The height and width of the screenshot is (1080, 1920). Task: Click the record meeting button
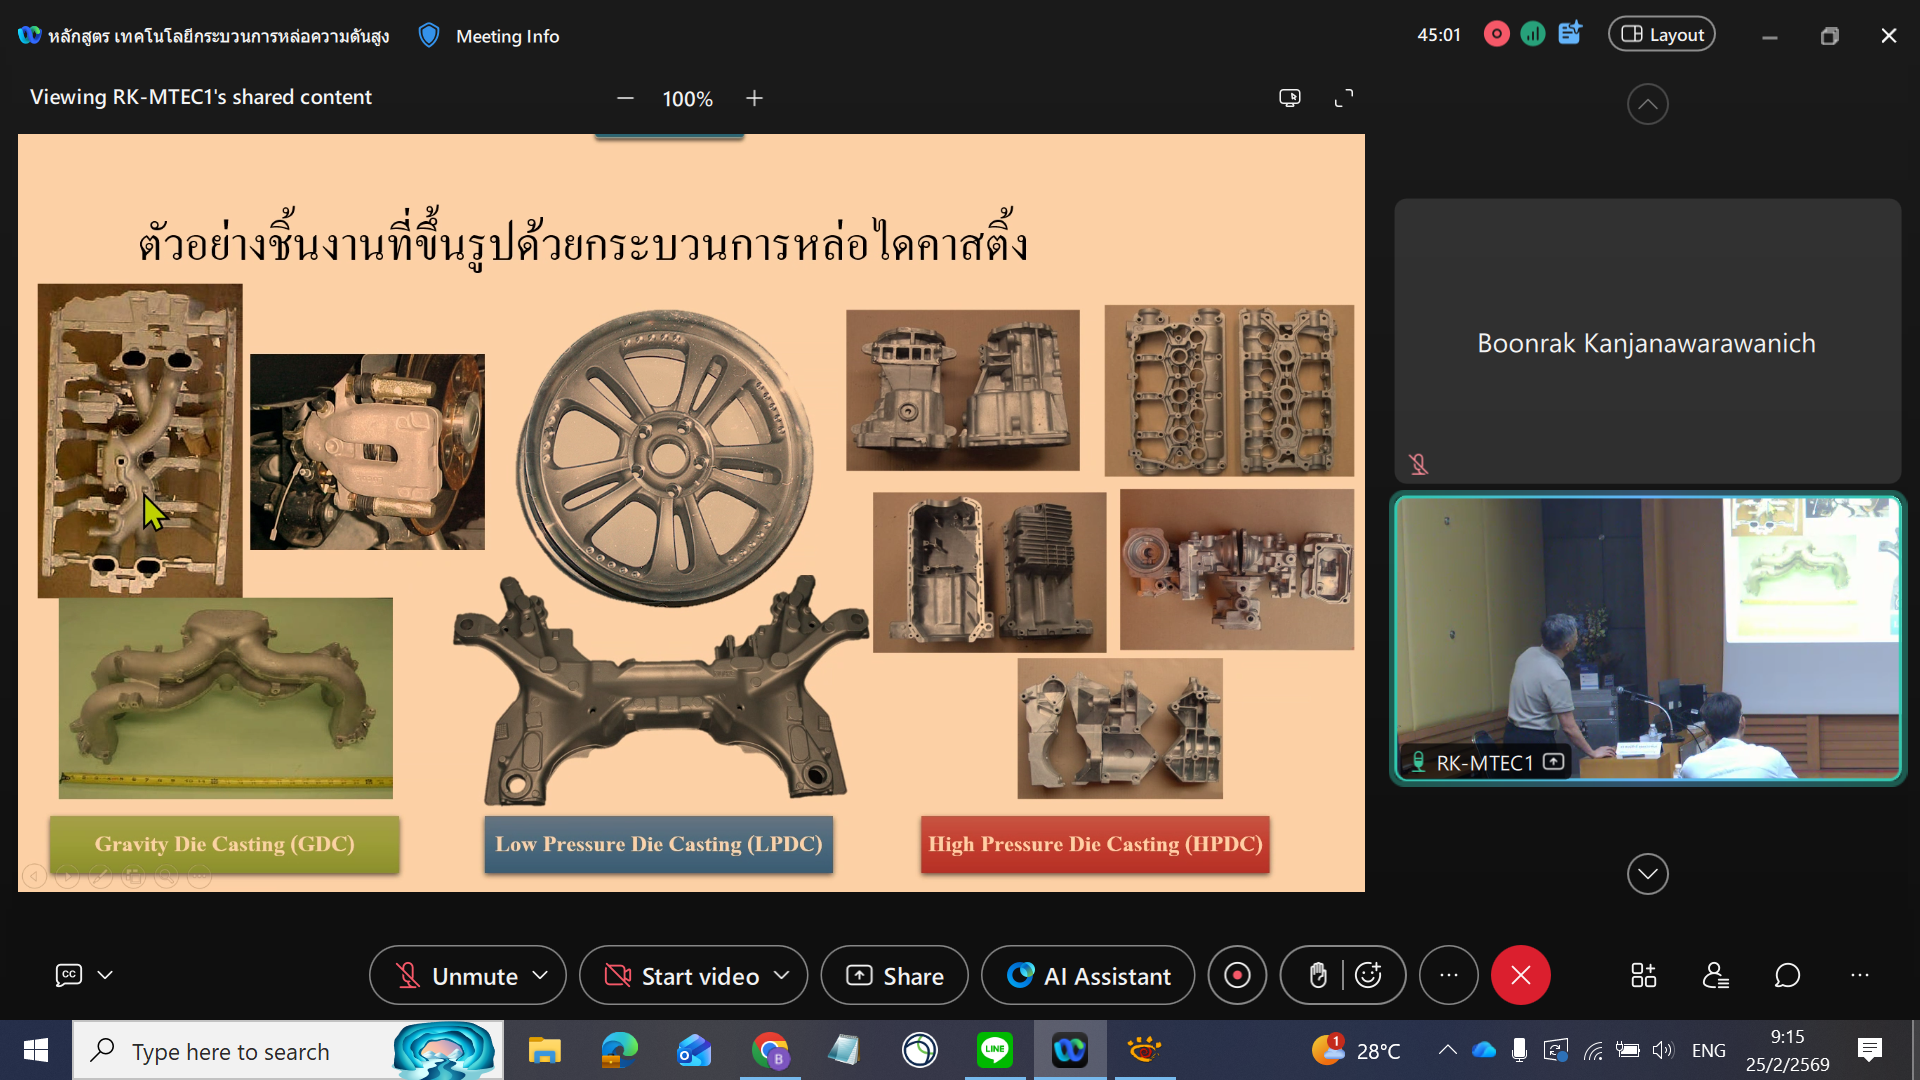pyautogui.click(x=1237, y=975)
